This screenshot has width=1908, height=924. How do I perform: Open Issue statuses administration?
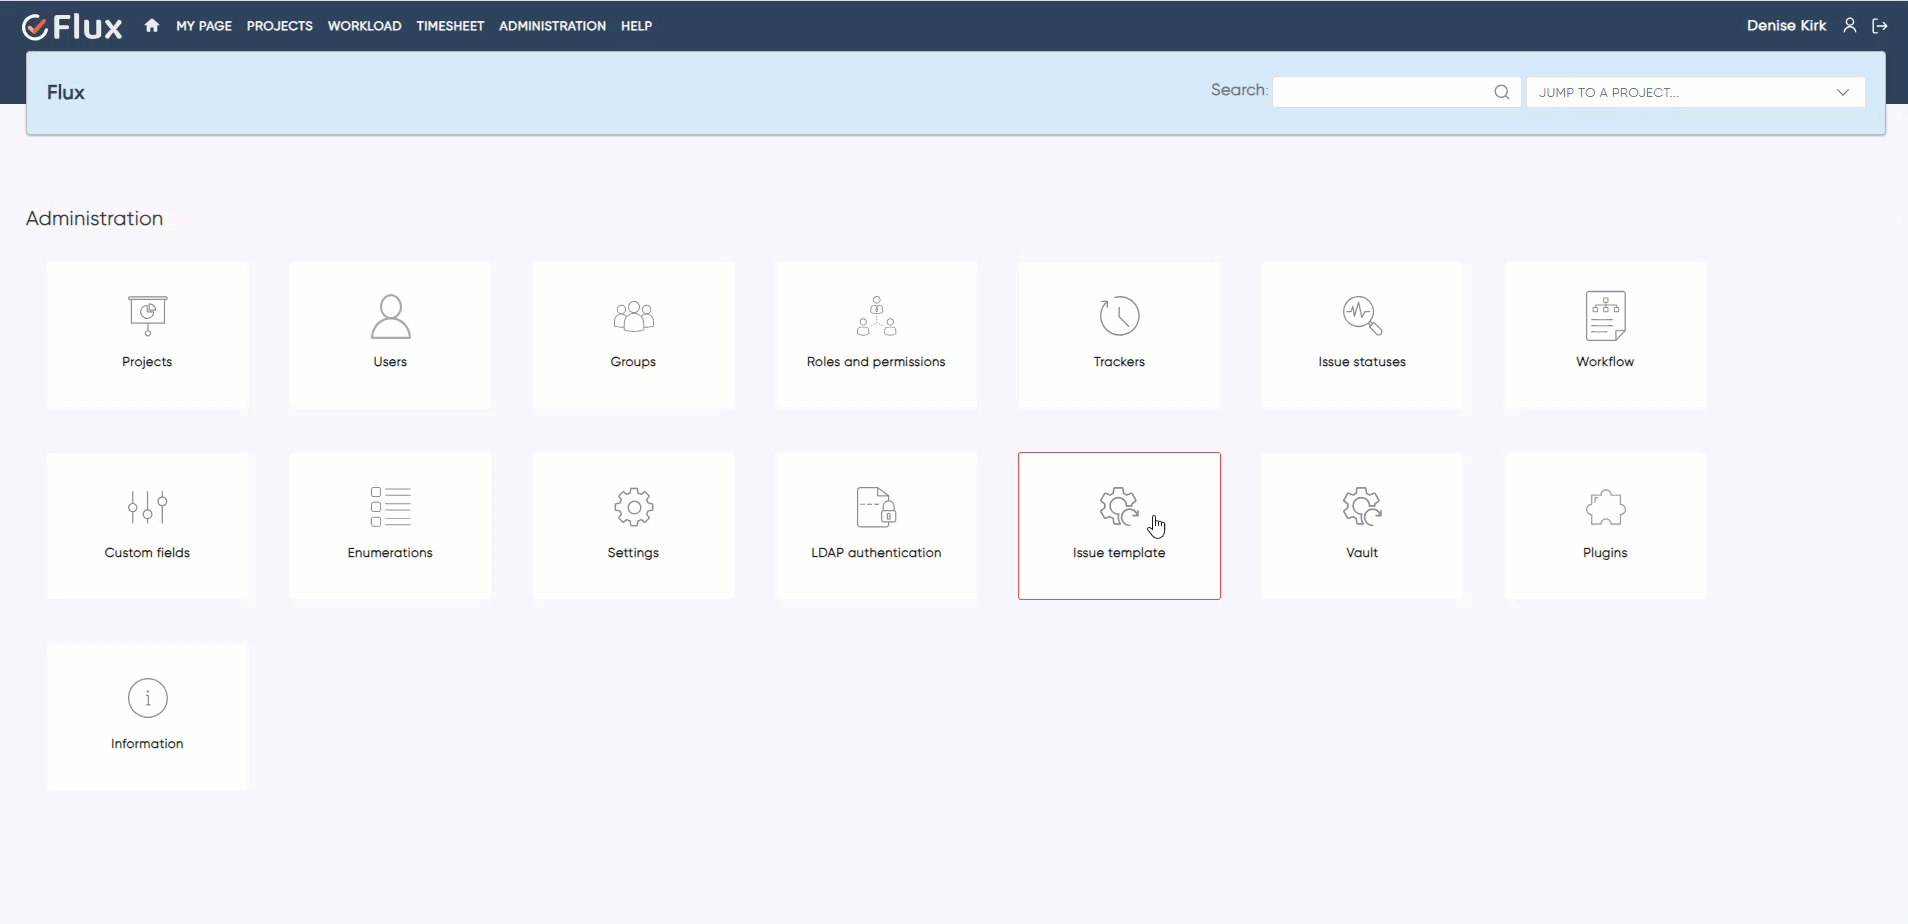pyautogui.click(x=1361, y=335)
